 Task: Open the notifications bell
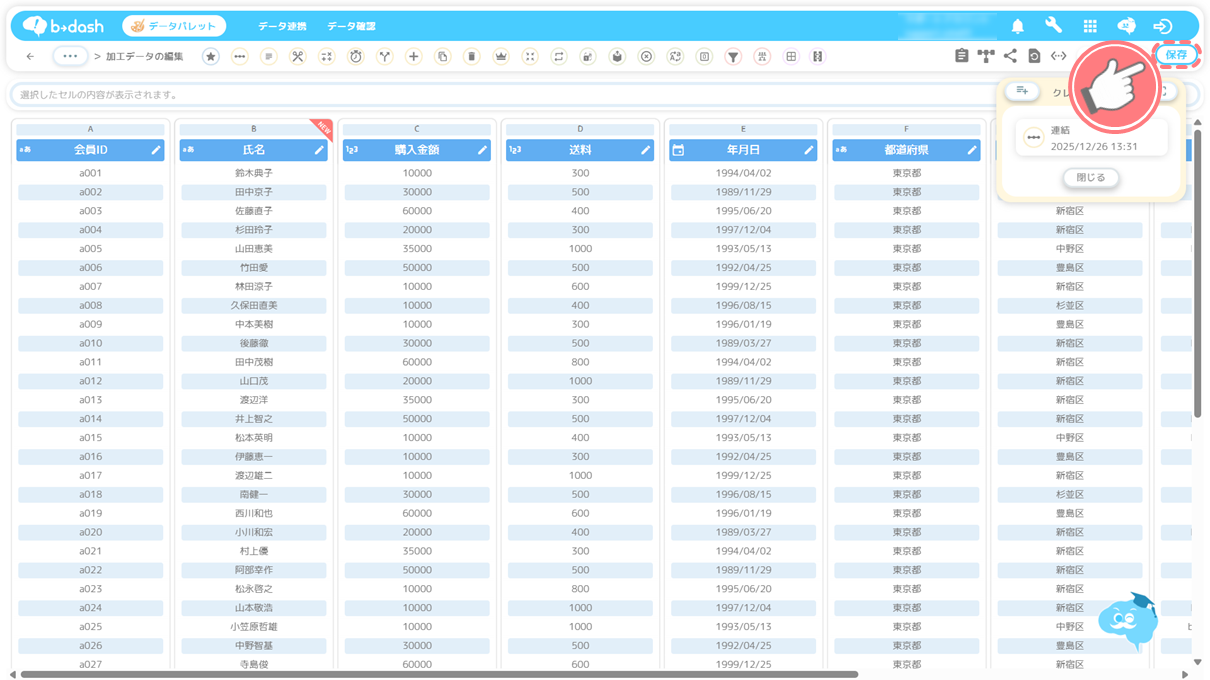coord(1017,26)
